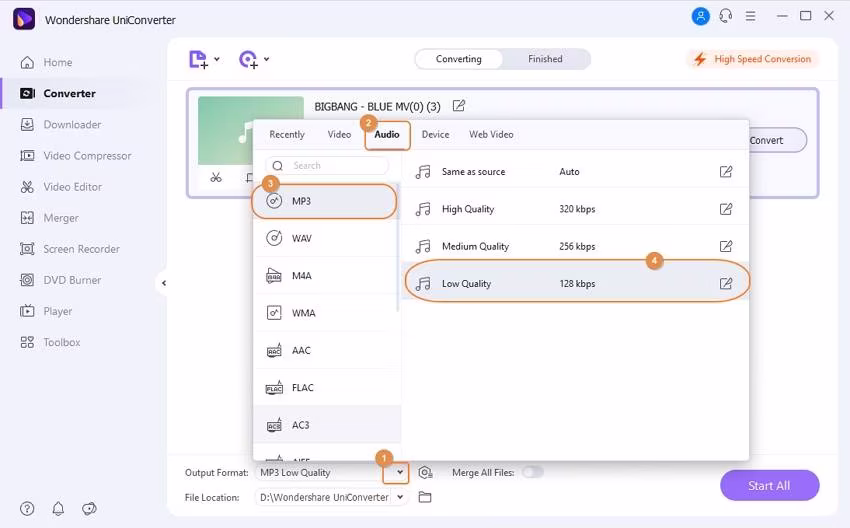Click the user account avatar icon

[x=700, y=16]
